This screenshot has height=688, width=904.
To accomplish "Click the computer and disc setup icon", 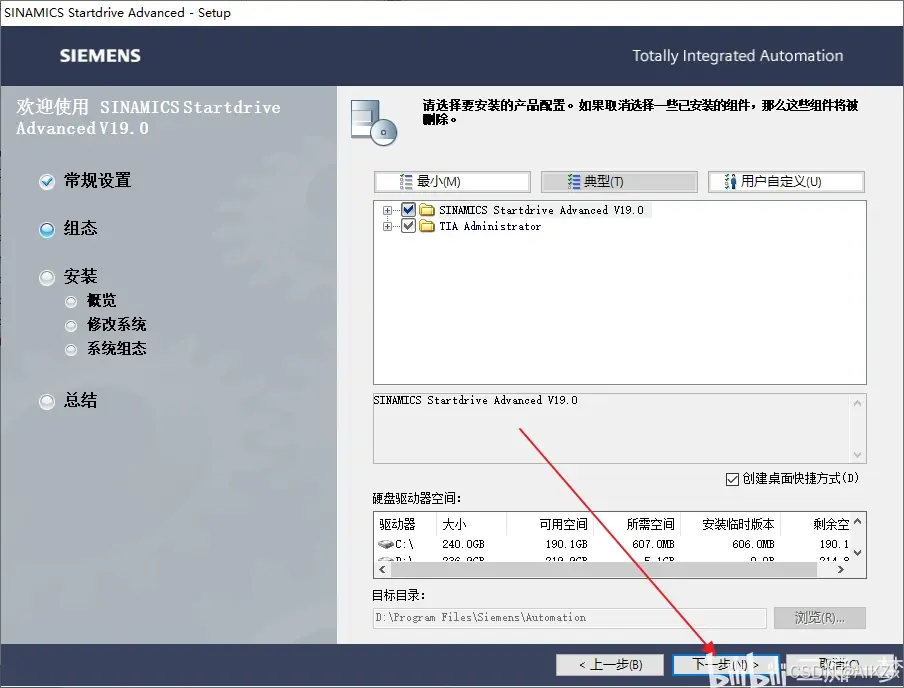I will coord(374,122).
